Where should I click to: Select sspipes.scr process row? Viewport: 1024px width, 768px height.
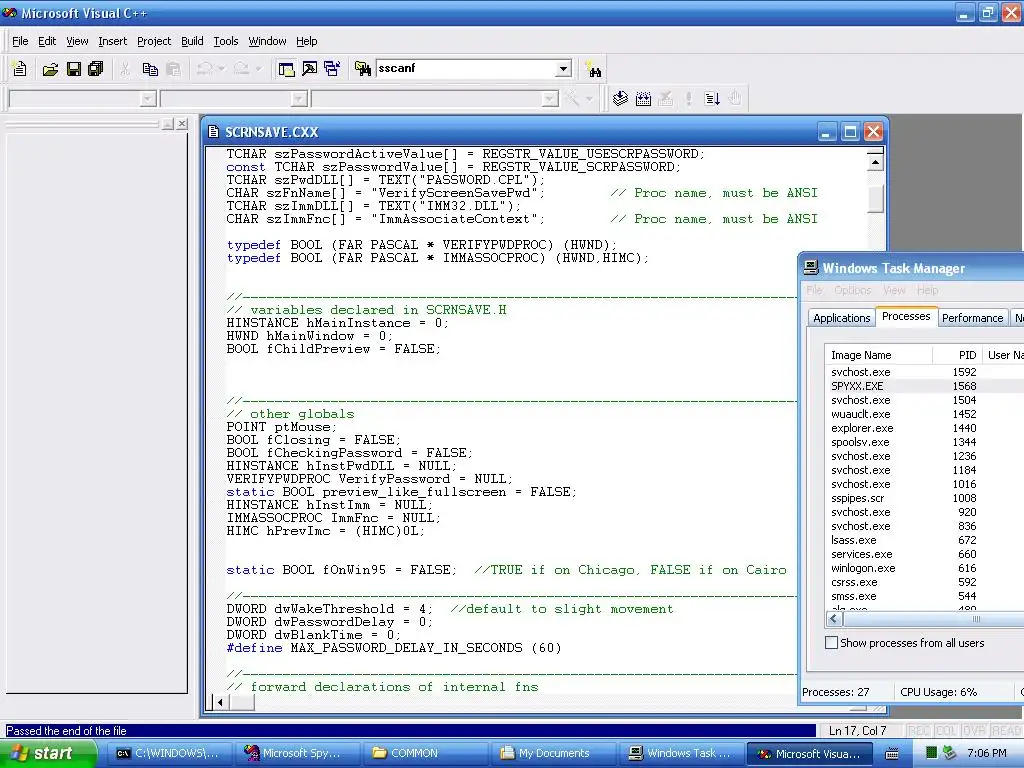click(924, 498)
